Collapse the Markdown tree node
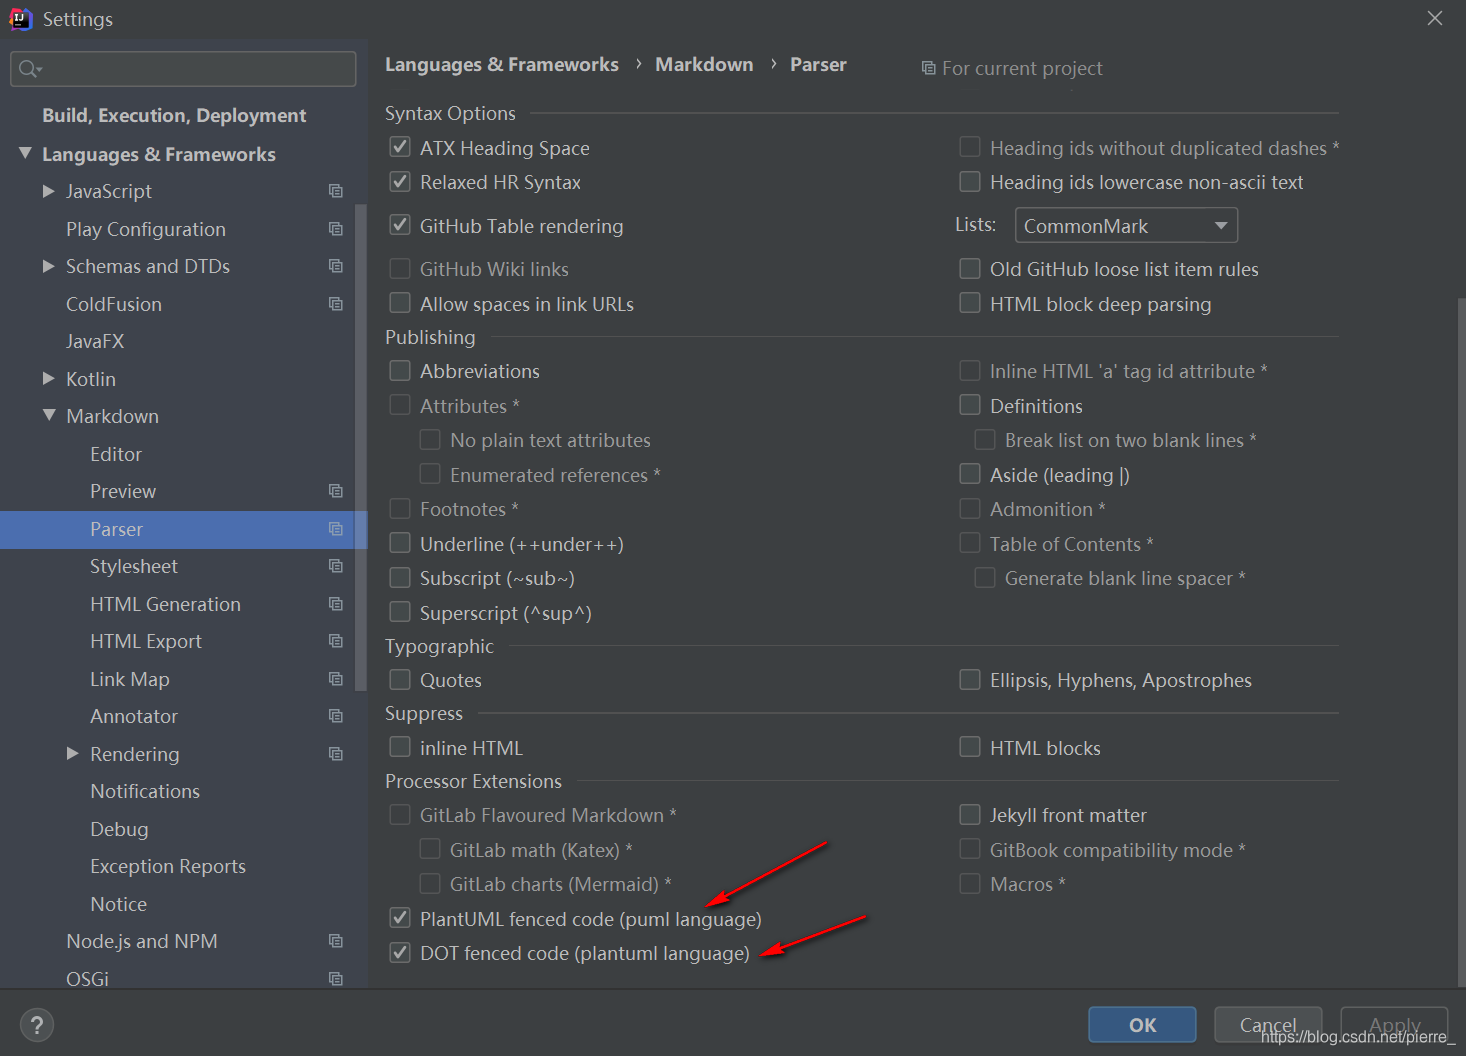Viewport: 1466px width, 1056px height. 49,415
